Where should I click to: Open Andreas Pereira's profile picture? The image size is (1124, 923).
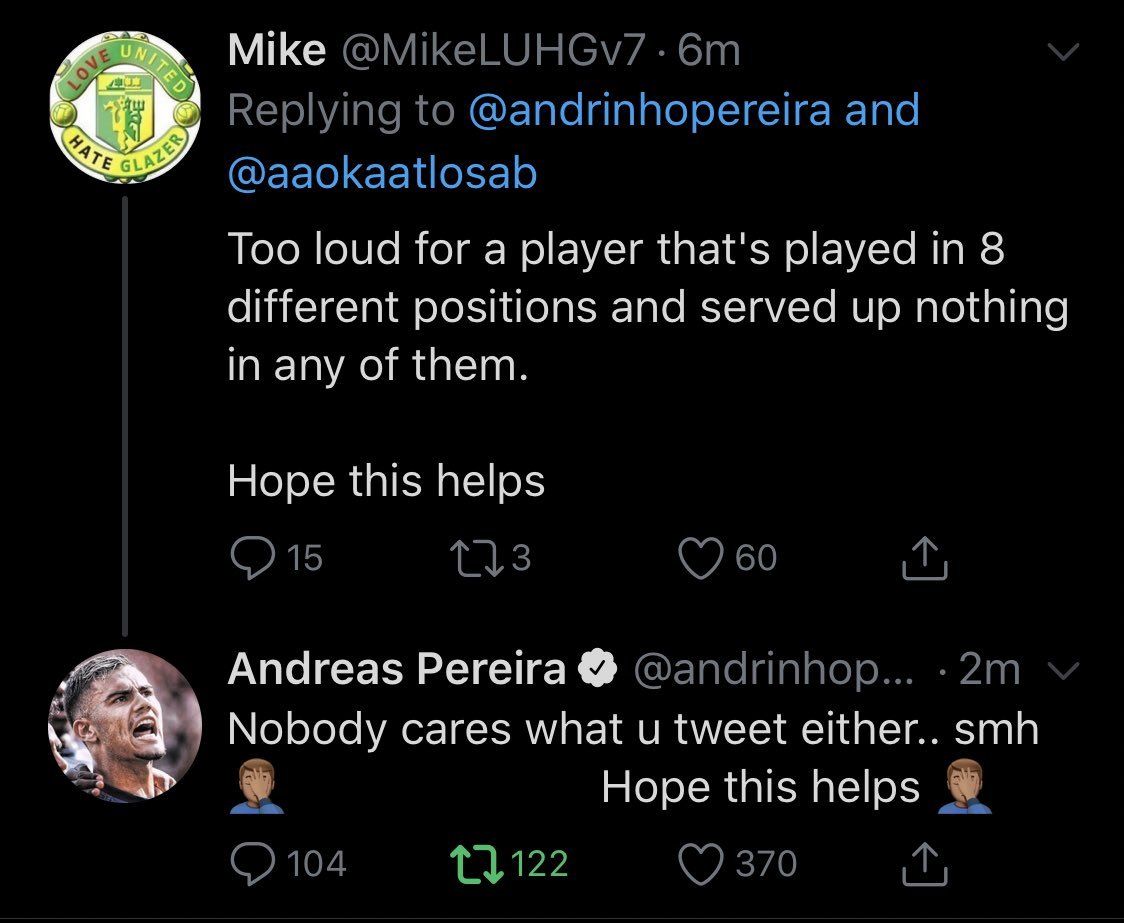point(123,725)
